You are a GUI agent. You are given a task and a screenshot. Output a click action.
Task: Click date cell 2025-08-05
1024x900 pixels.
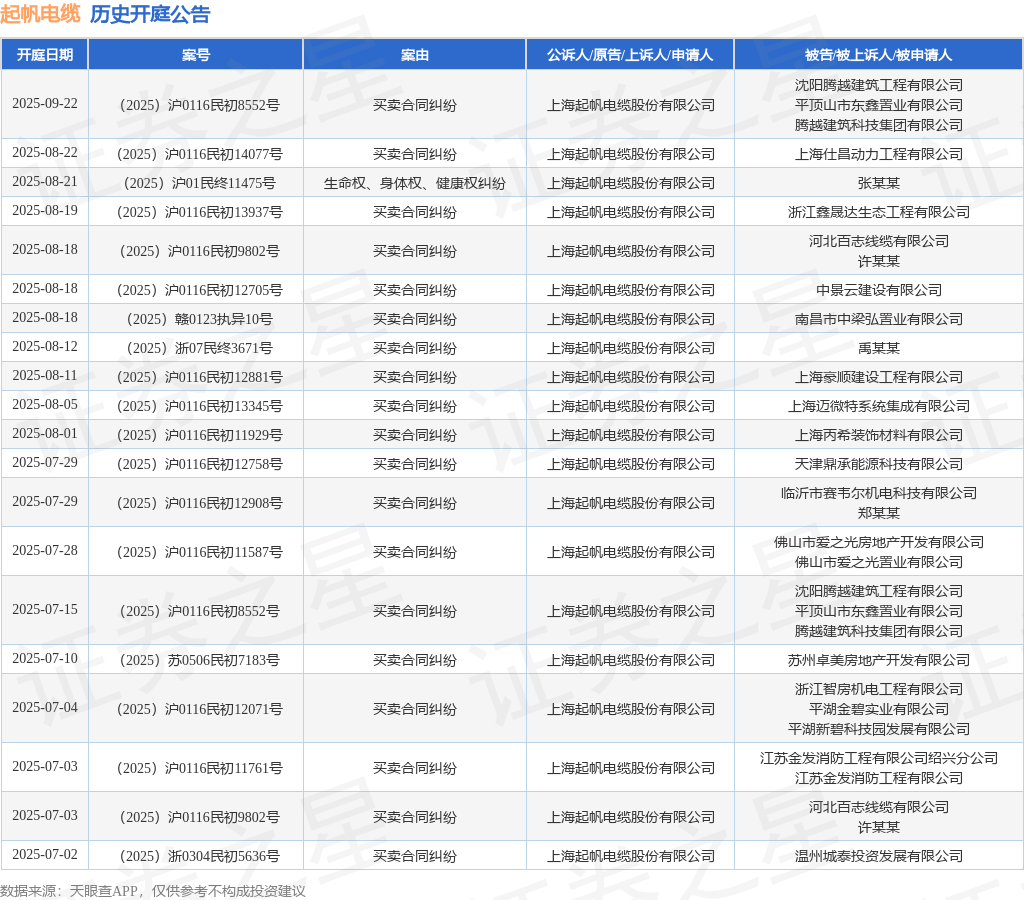(x=44, y=405)
